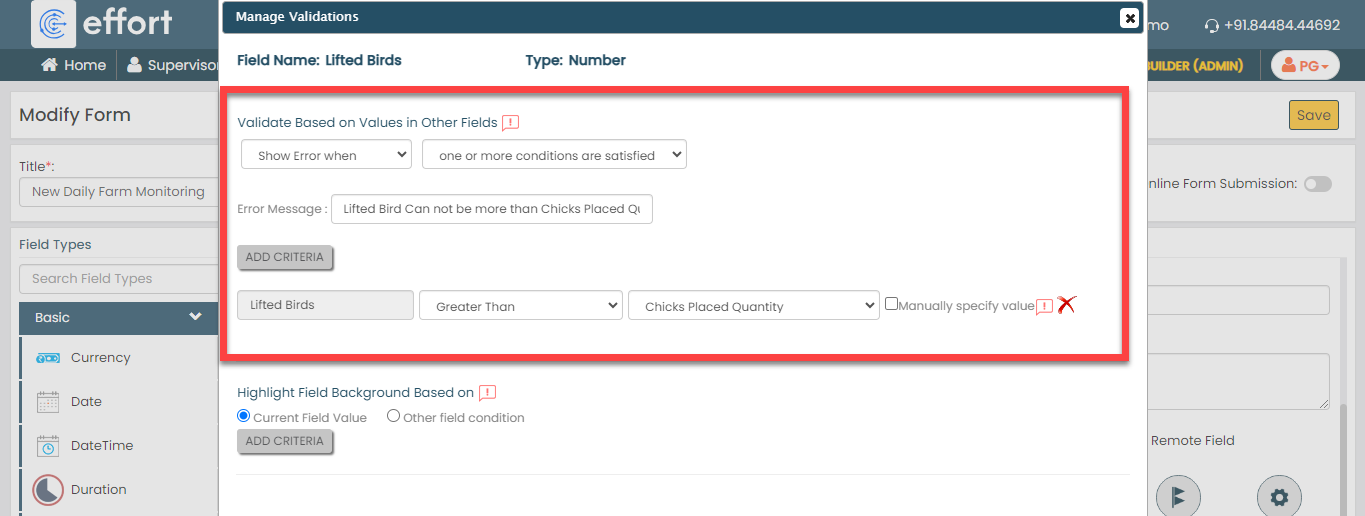Go to Home in navigation bar
Screen dimensions: 1365x516
point(73,65)
